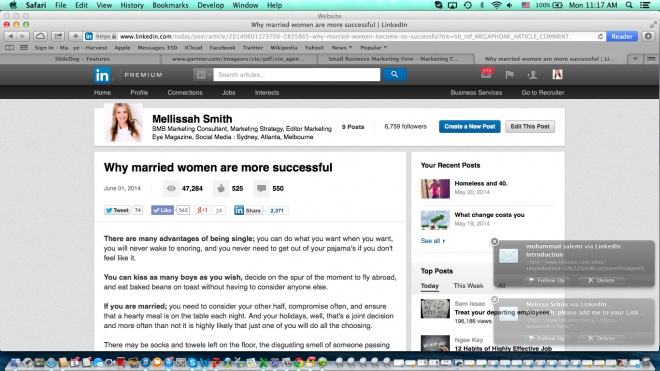This screenshot has height=371, width=660.
Task: Expand the News bookmarks folder
Action: (x=341, y=48)
